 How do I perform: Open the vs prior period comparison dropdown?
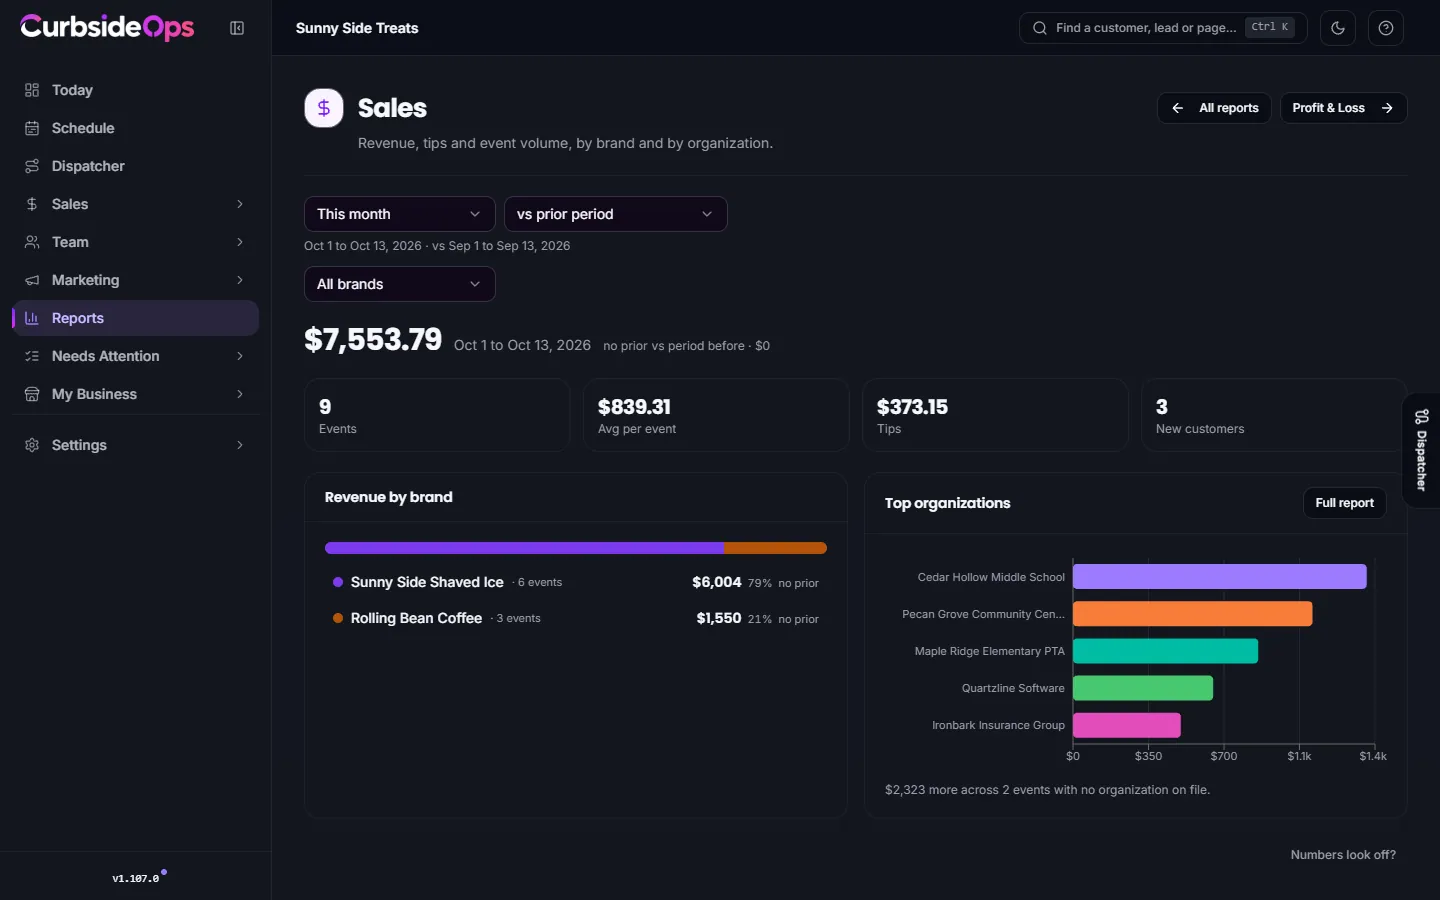coord(615,214)
